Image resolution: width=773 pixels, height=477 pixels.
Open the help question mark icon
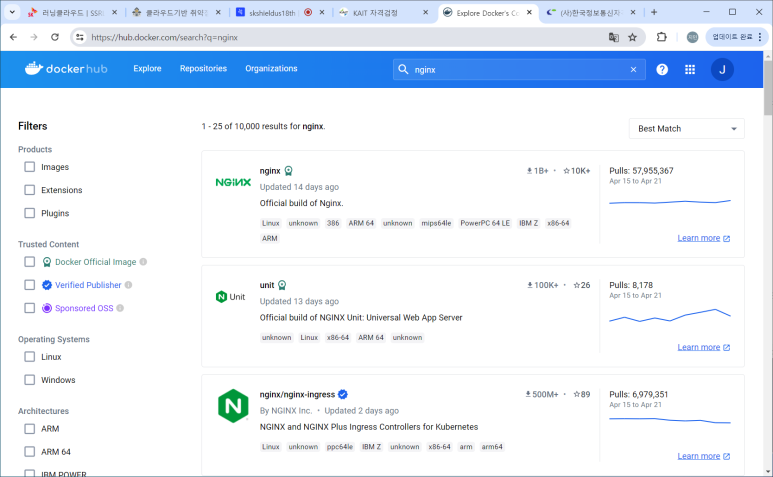(x=662, y=69)
